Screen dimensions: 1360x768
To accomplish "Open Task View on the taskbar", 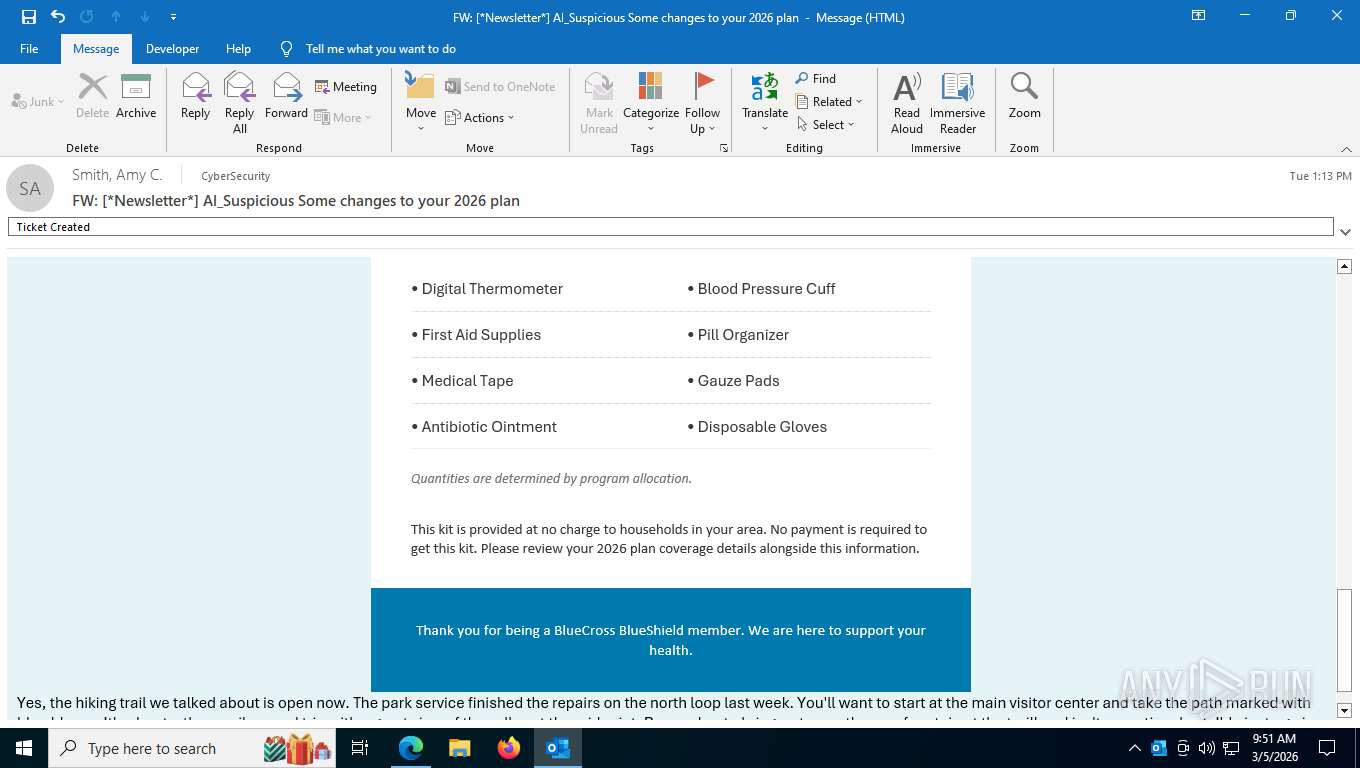I will [x=361, y=748].
